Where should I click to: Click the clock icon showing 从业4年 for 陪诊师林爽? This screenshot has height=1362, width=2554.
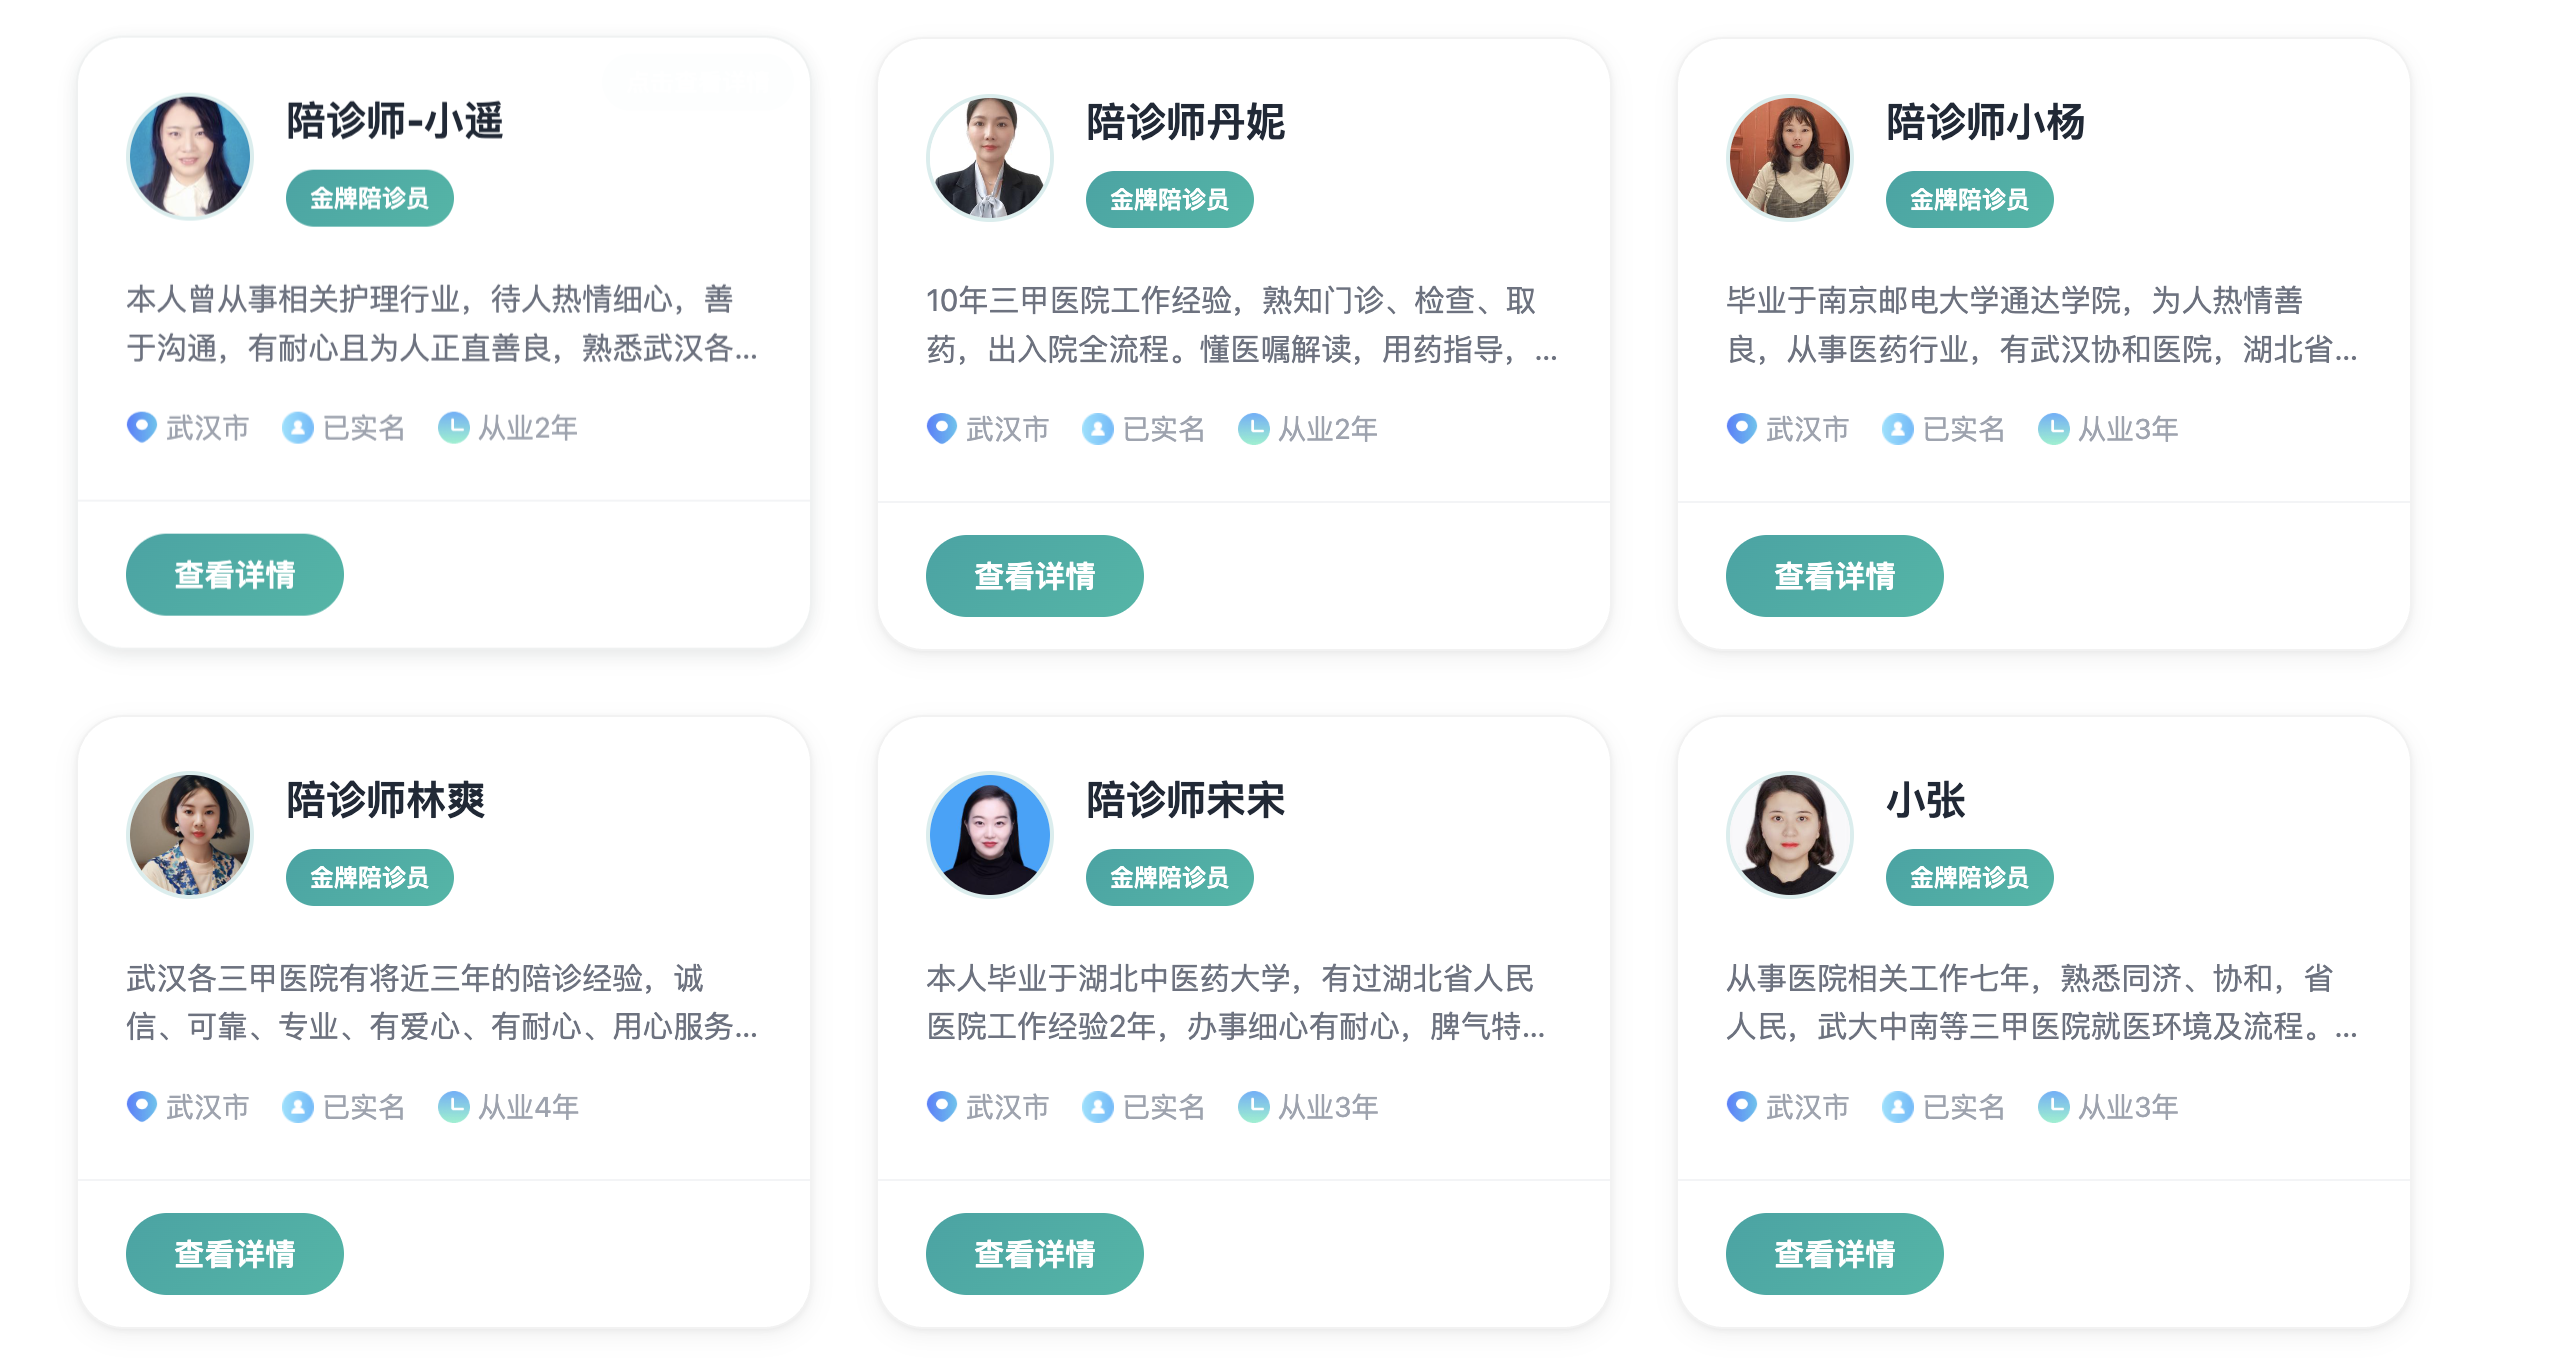tap(455, 1107)
